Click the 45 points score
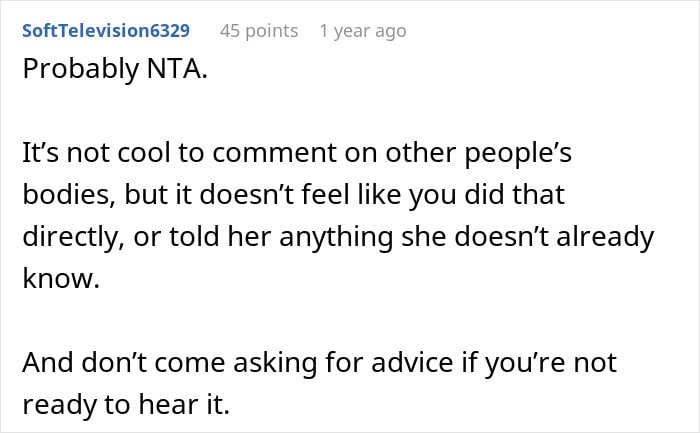700x433 pixels. [x=259, y=31]
